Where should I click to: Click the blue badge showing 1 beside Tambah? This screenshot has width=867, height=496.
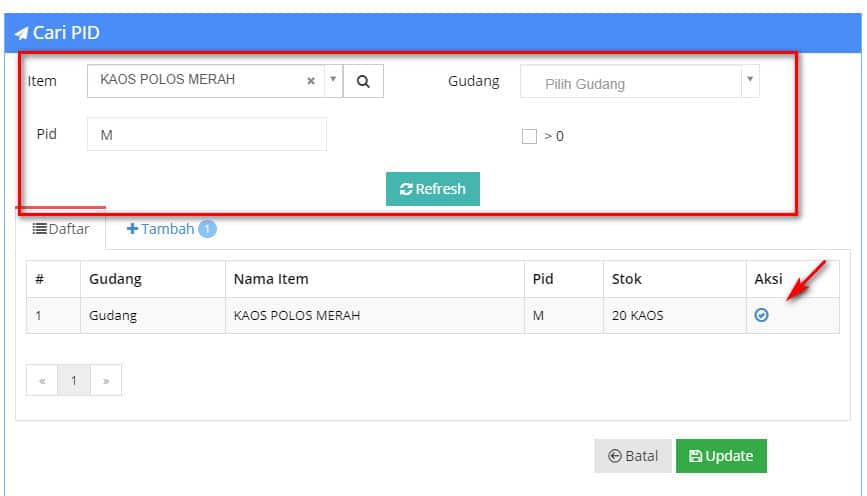click(x=207, y=228)
